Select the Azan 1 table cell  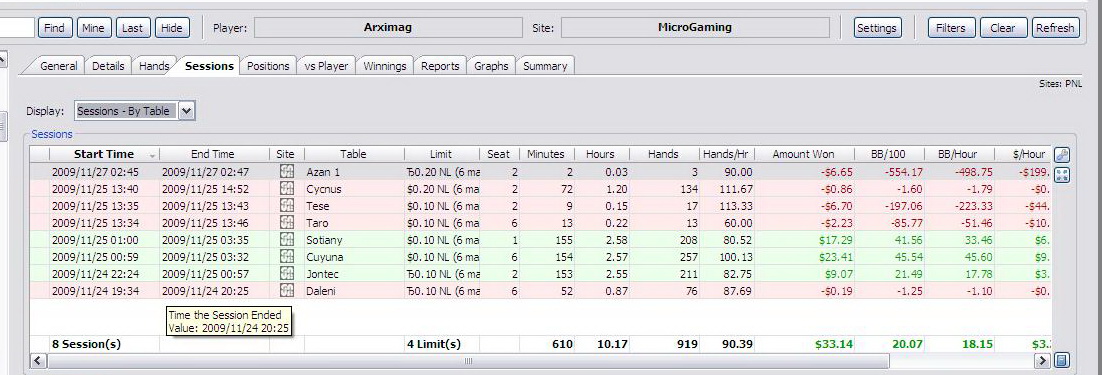354,171
